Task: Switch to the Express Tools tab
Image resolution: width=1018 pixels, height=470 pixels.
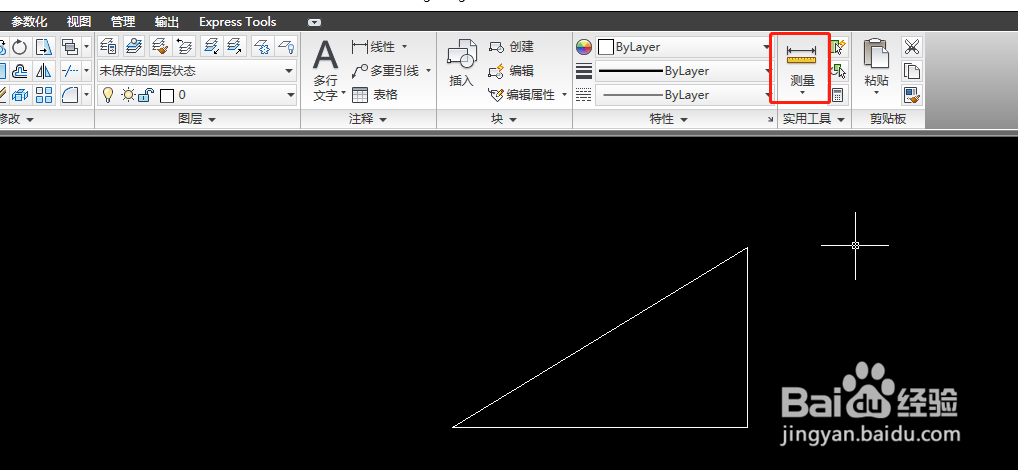Action: (x=238, y=21)
